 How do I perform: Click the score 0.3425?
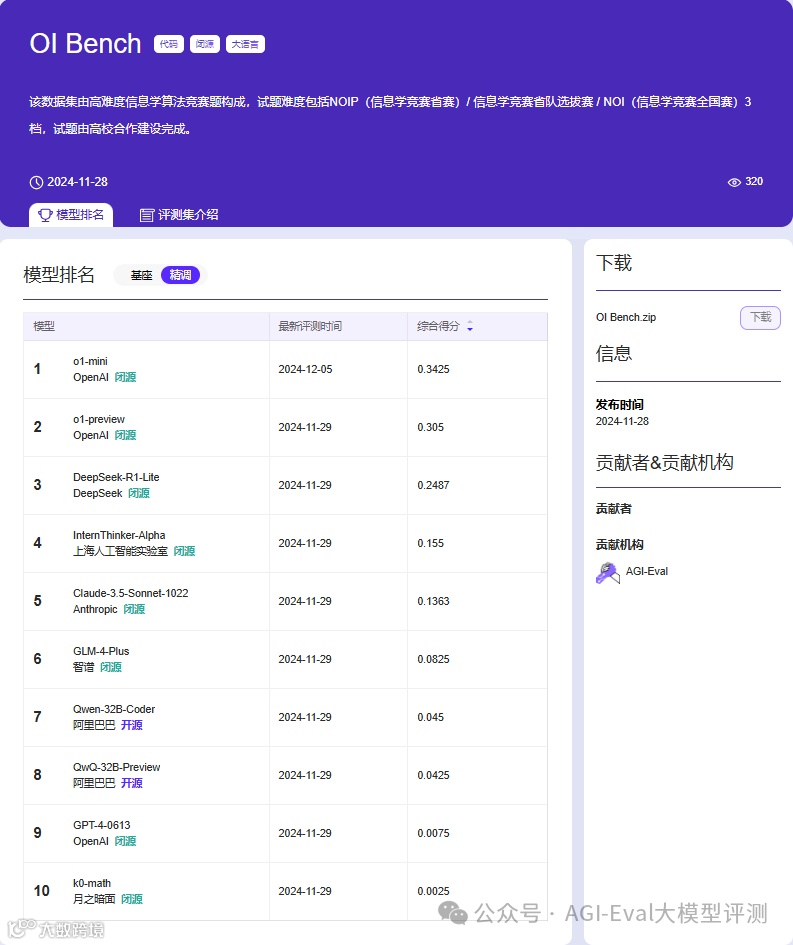click(x=433, y=369)
